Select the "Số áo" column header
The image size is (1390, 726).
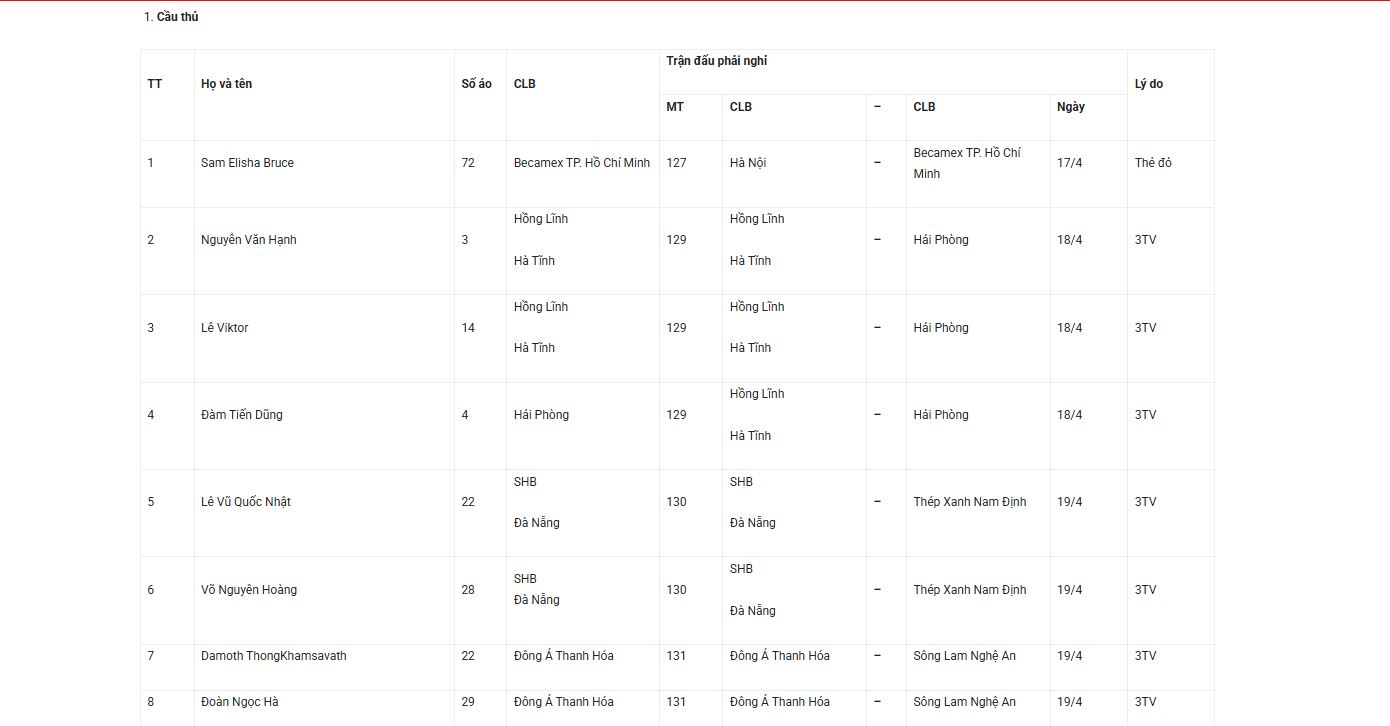pos(477,84)
